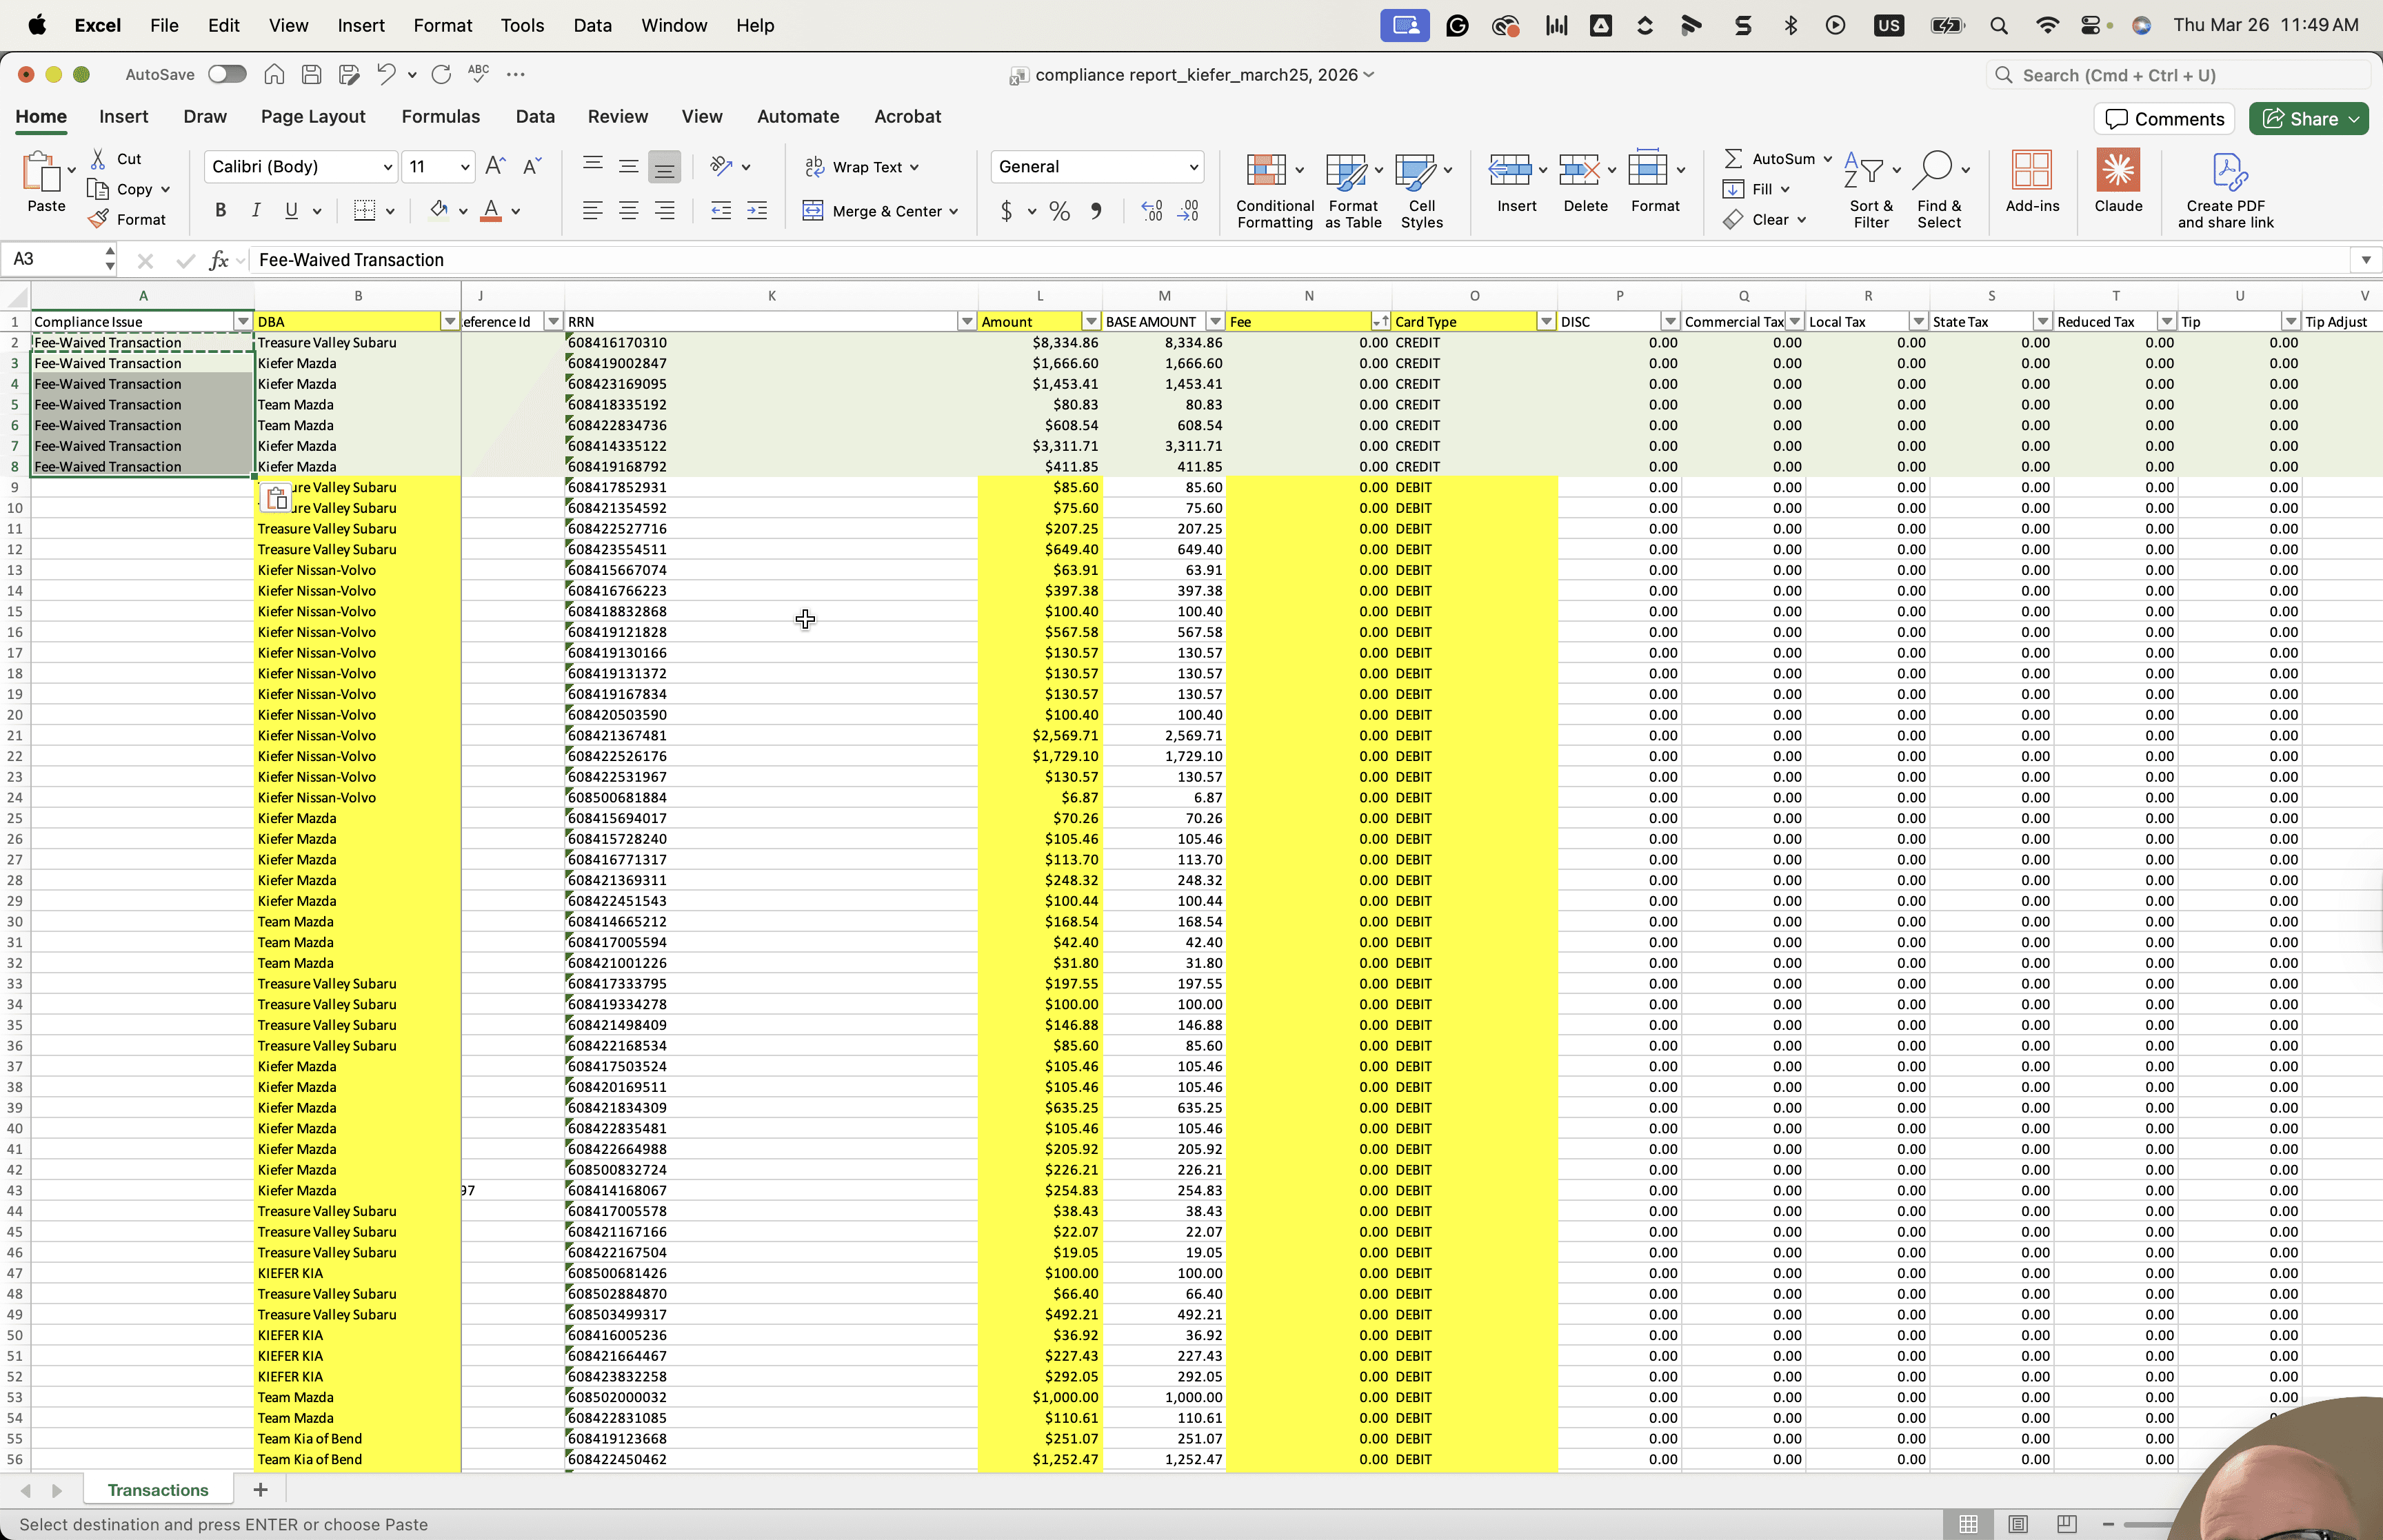The height and width of the screenshot is (1540, 2383).
Task: Switch to the Review ribbon tab
Action: coord(617,116)
